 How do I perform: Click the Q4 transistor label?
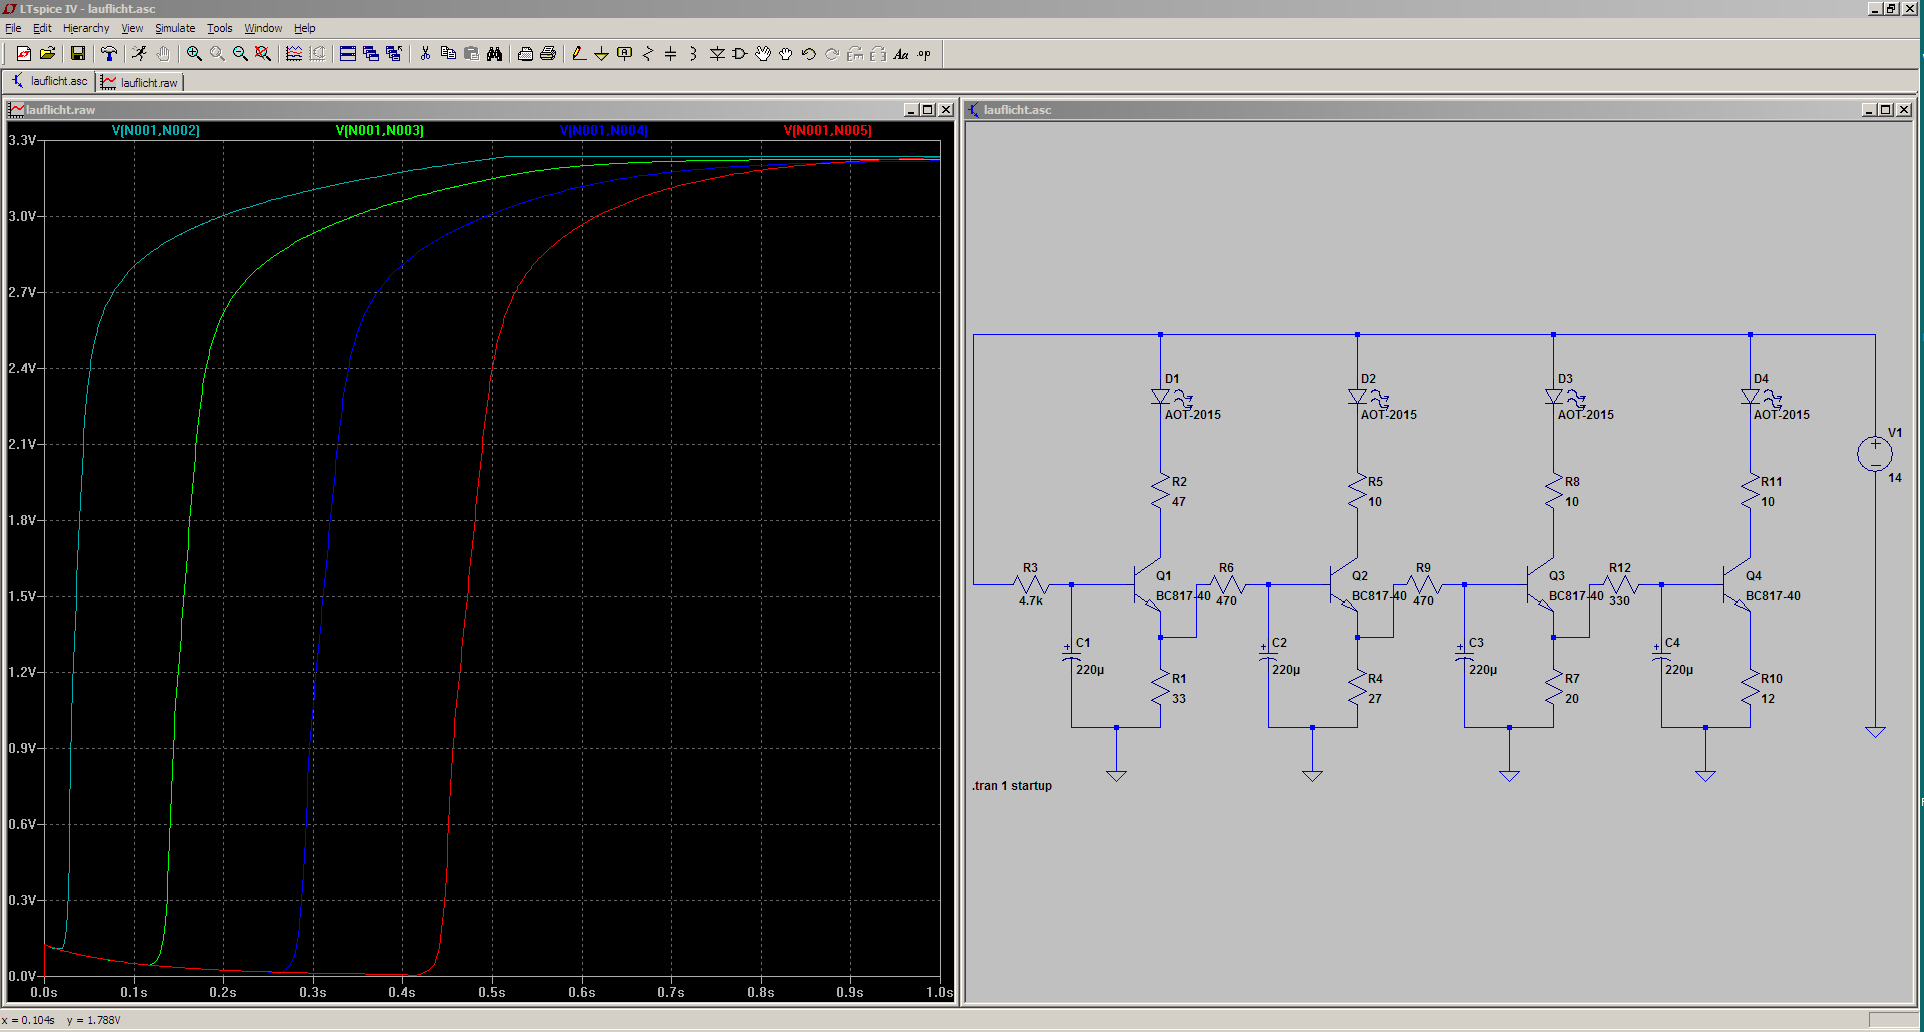coord(1754,576)
